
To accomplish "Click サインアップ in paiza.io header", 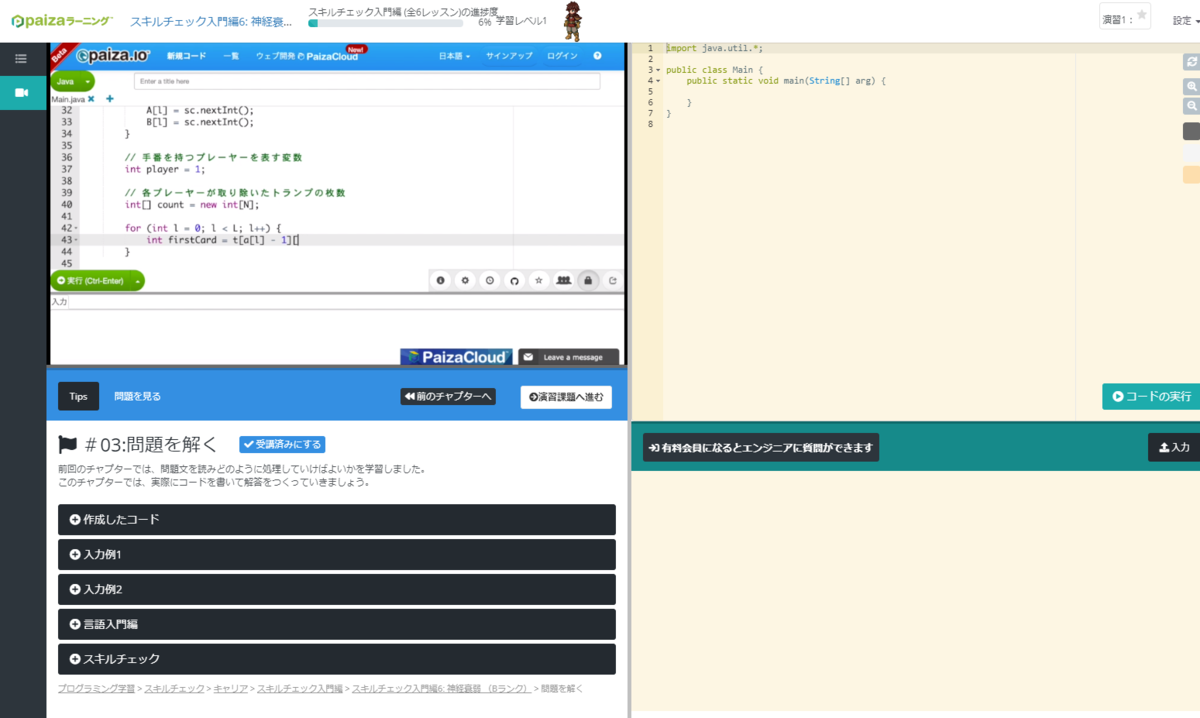I will pyautogui.click(x=509, y=56).
